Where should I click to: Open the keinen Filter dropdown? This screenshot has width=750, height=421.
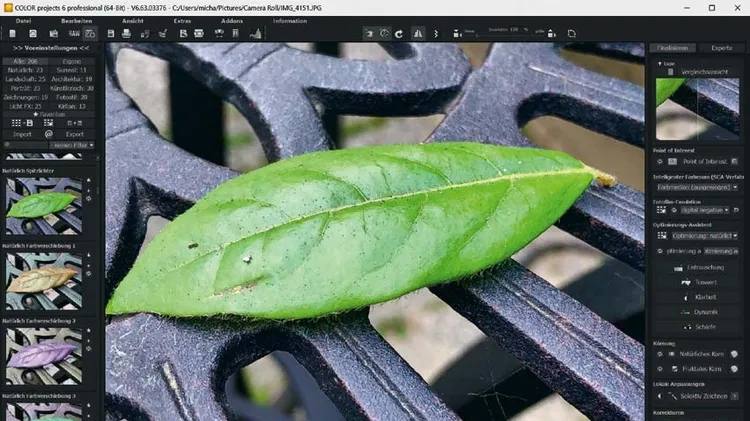pos(72,145)
